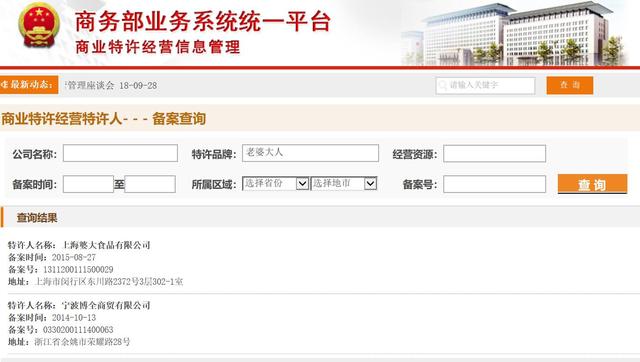Click filing date 2015-08-27
Viewport: 640px width, 362px height.
[74, 258]
